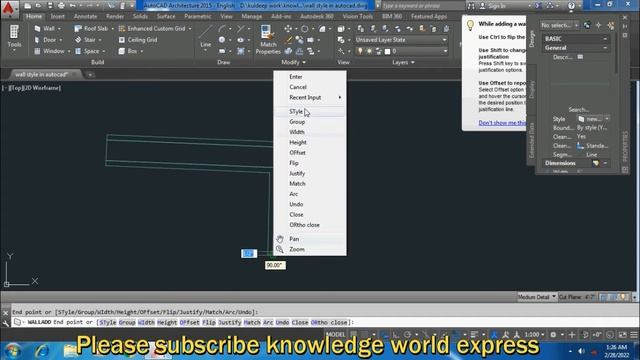Open Windows Start menu
640x360 pixels.
(x=13, y=351)
